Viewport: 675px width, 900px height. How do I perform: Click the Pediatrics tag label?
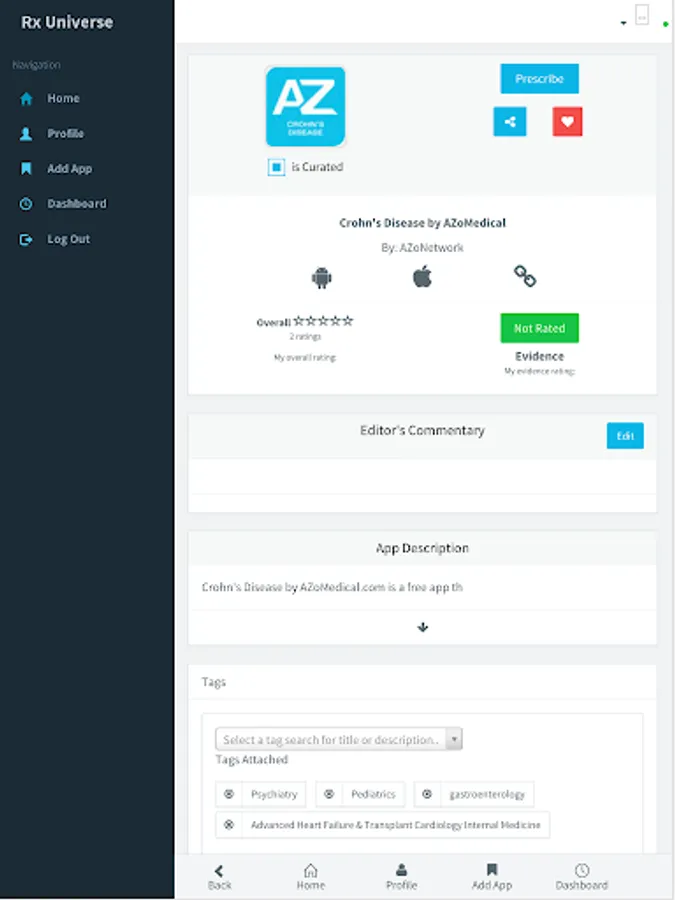(374, 794)
